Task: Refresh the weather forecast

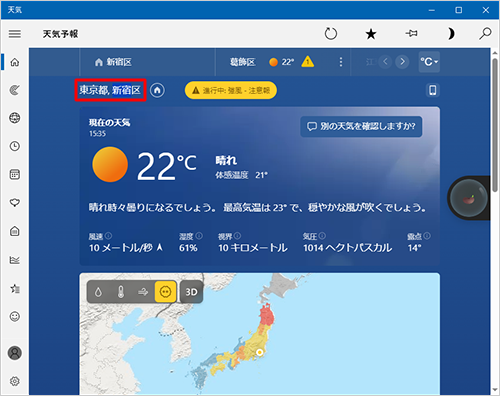Action: tap(331, 34)
